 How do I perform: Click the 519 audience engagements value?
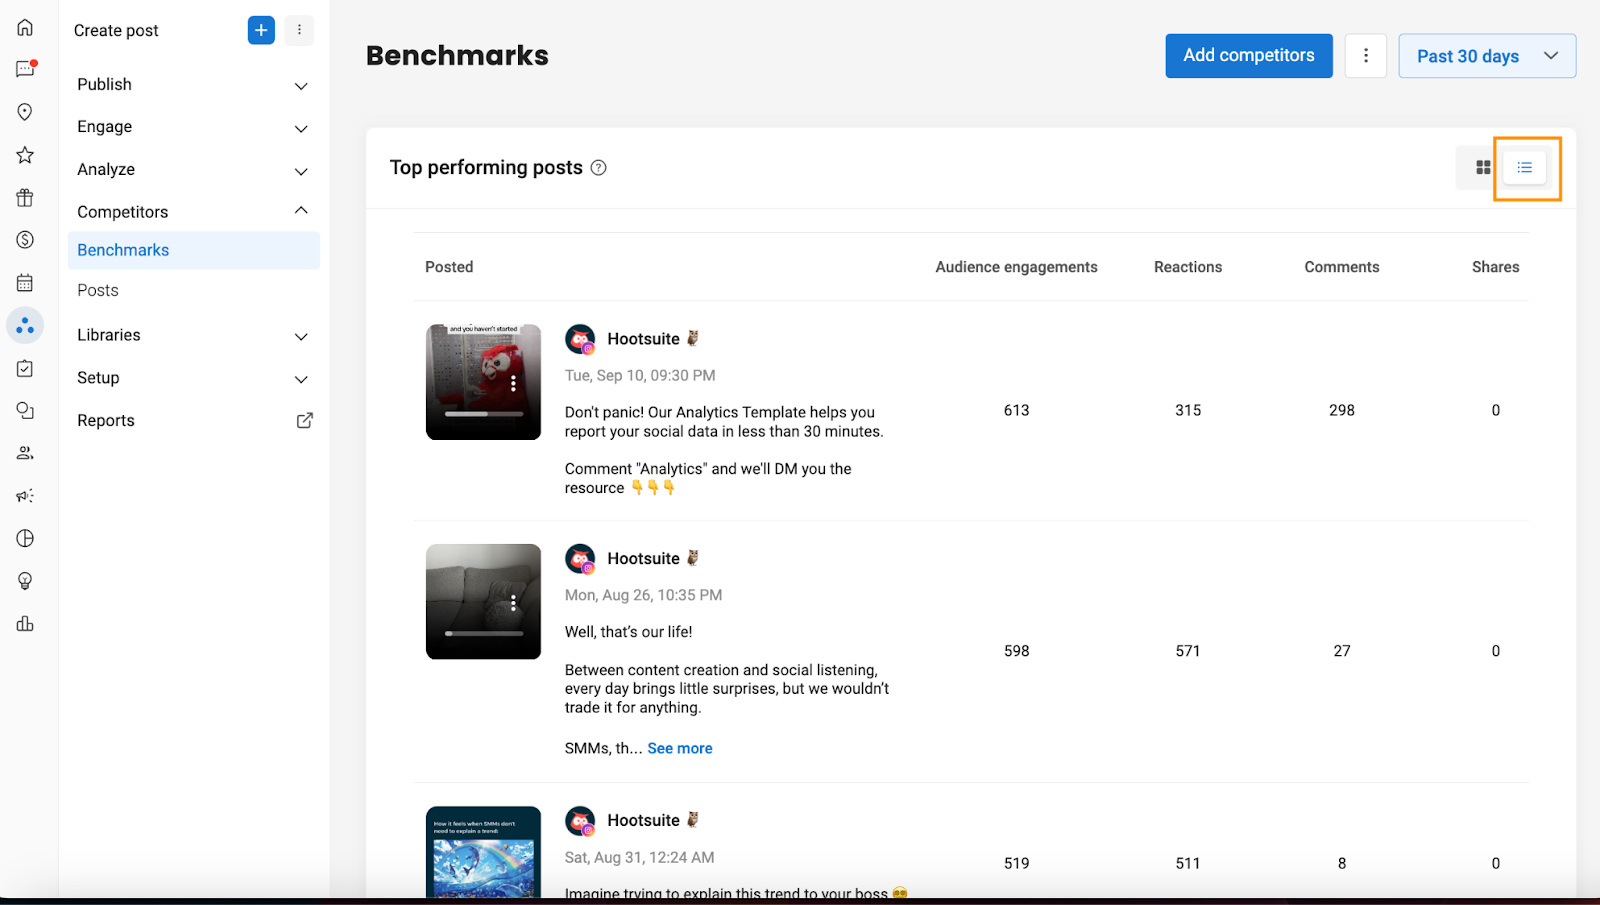tap(1016, 864)
